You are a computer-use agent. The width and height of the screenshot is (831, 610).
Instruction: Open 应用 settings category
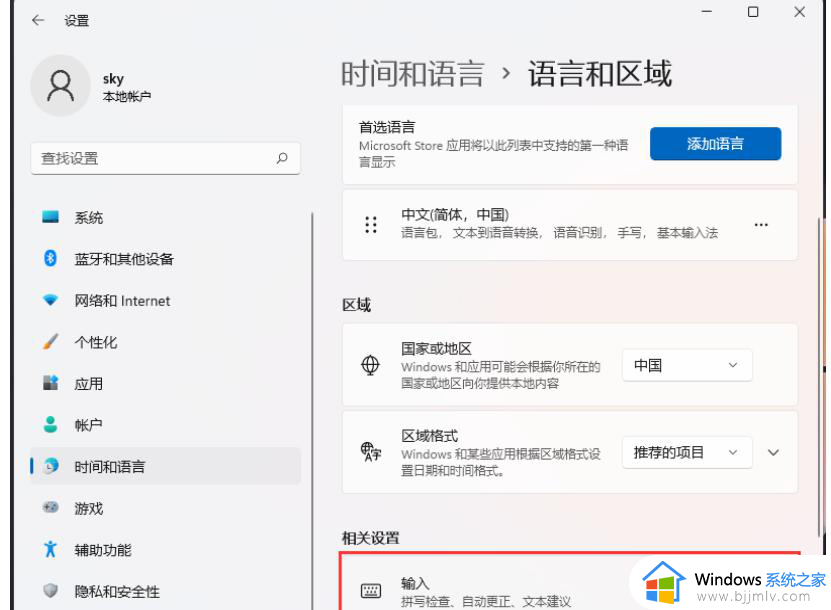pyautogui.click(x=165, y=383)
